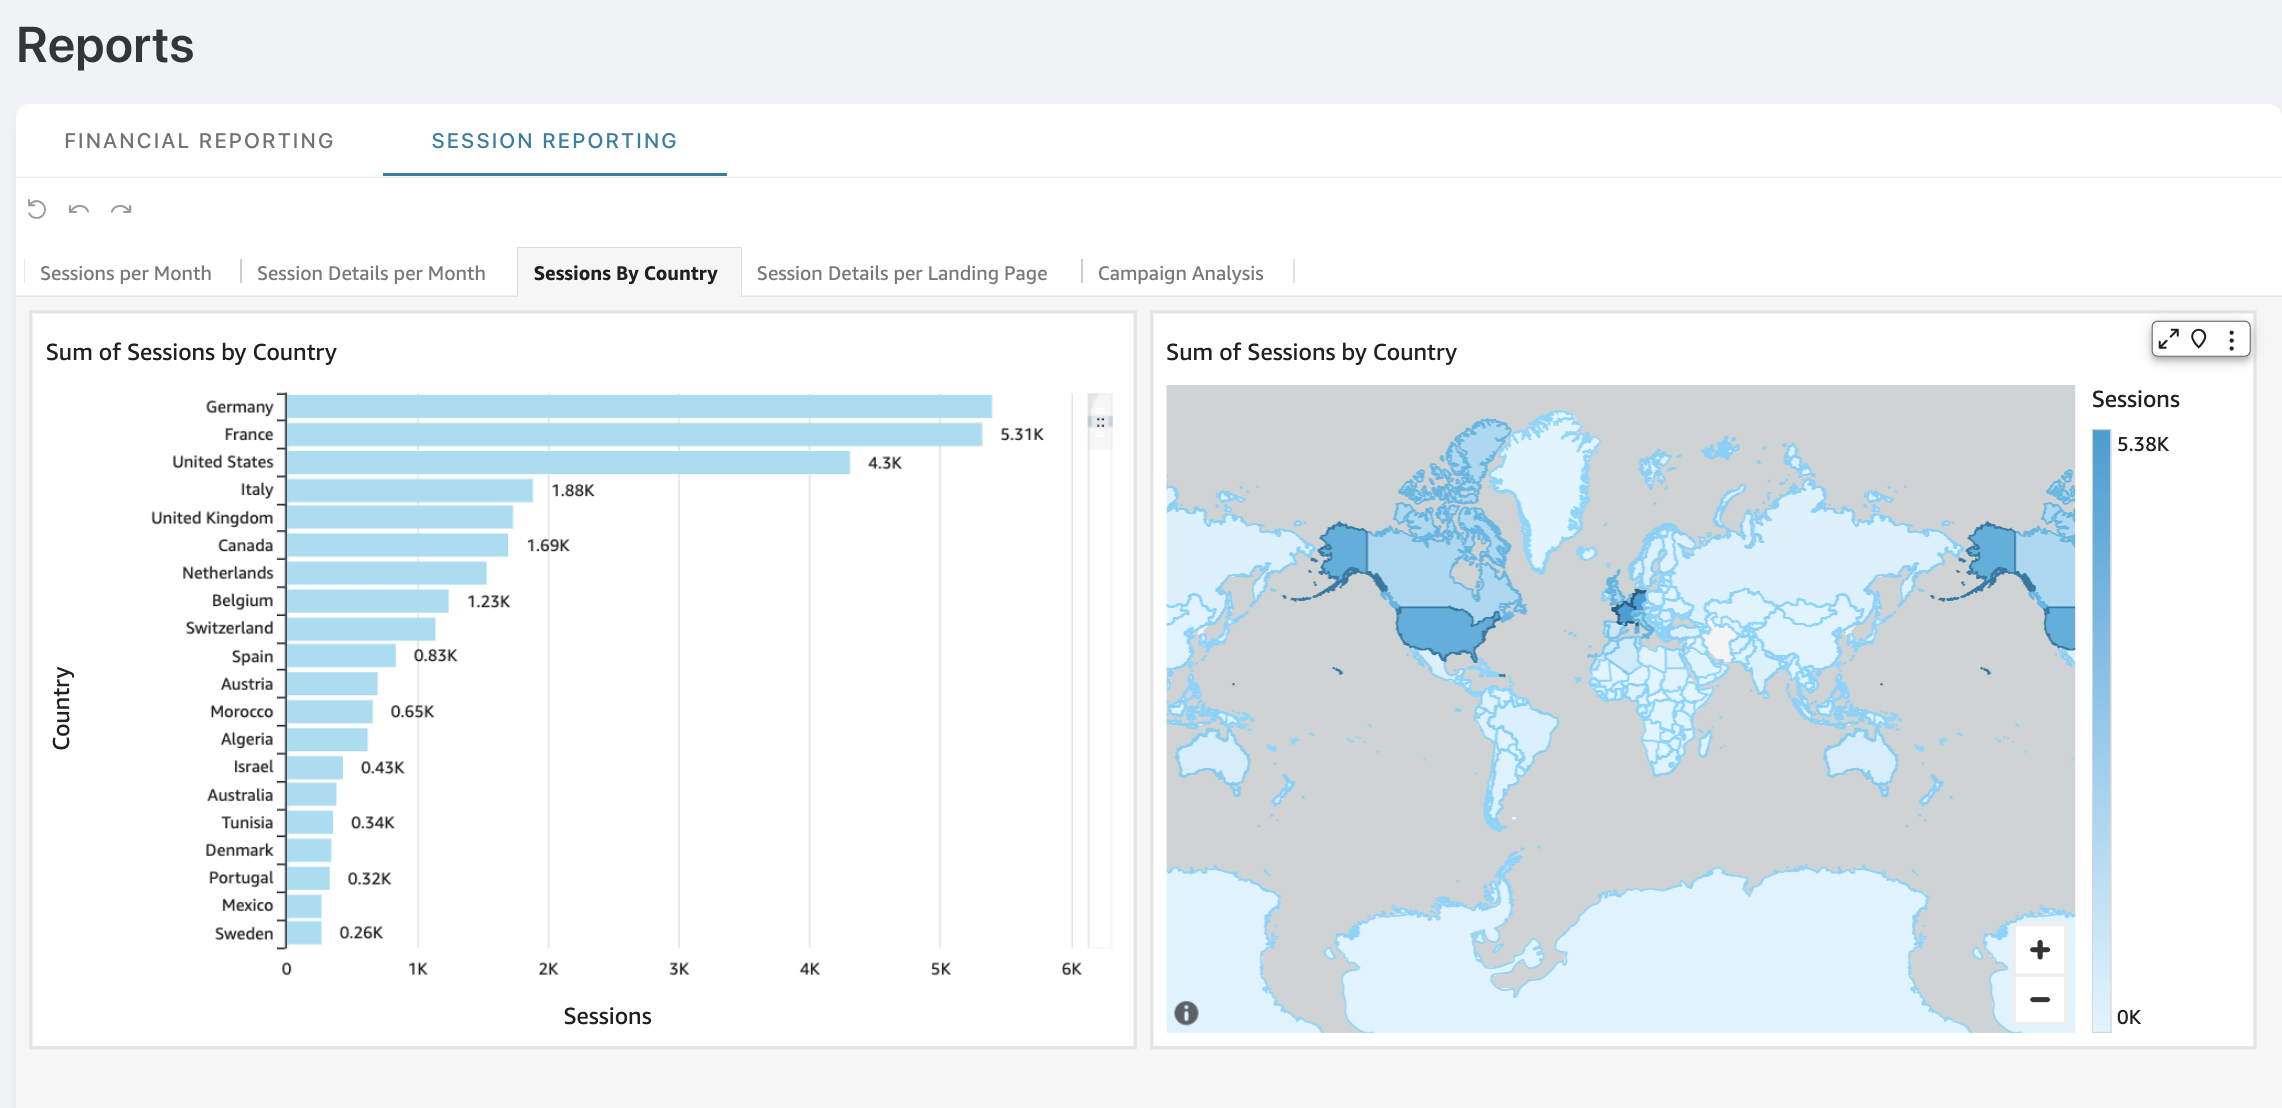Maximize the map visual with expand icon

coord(2168,339)
